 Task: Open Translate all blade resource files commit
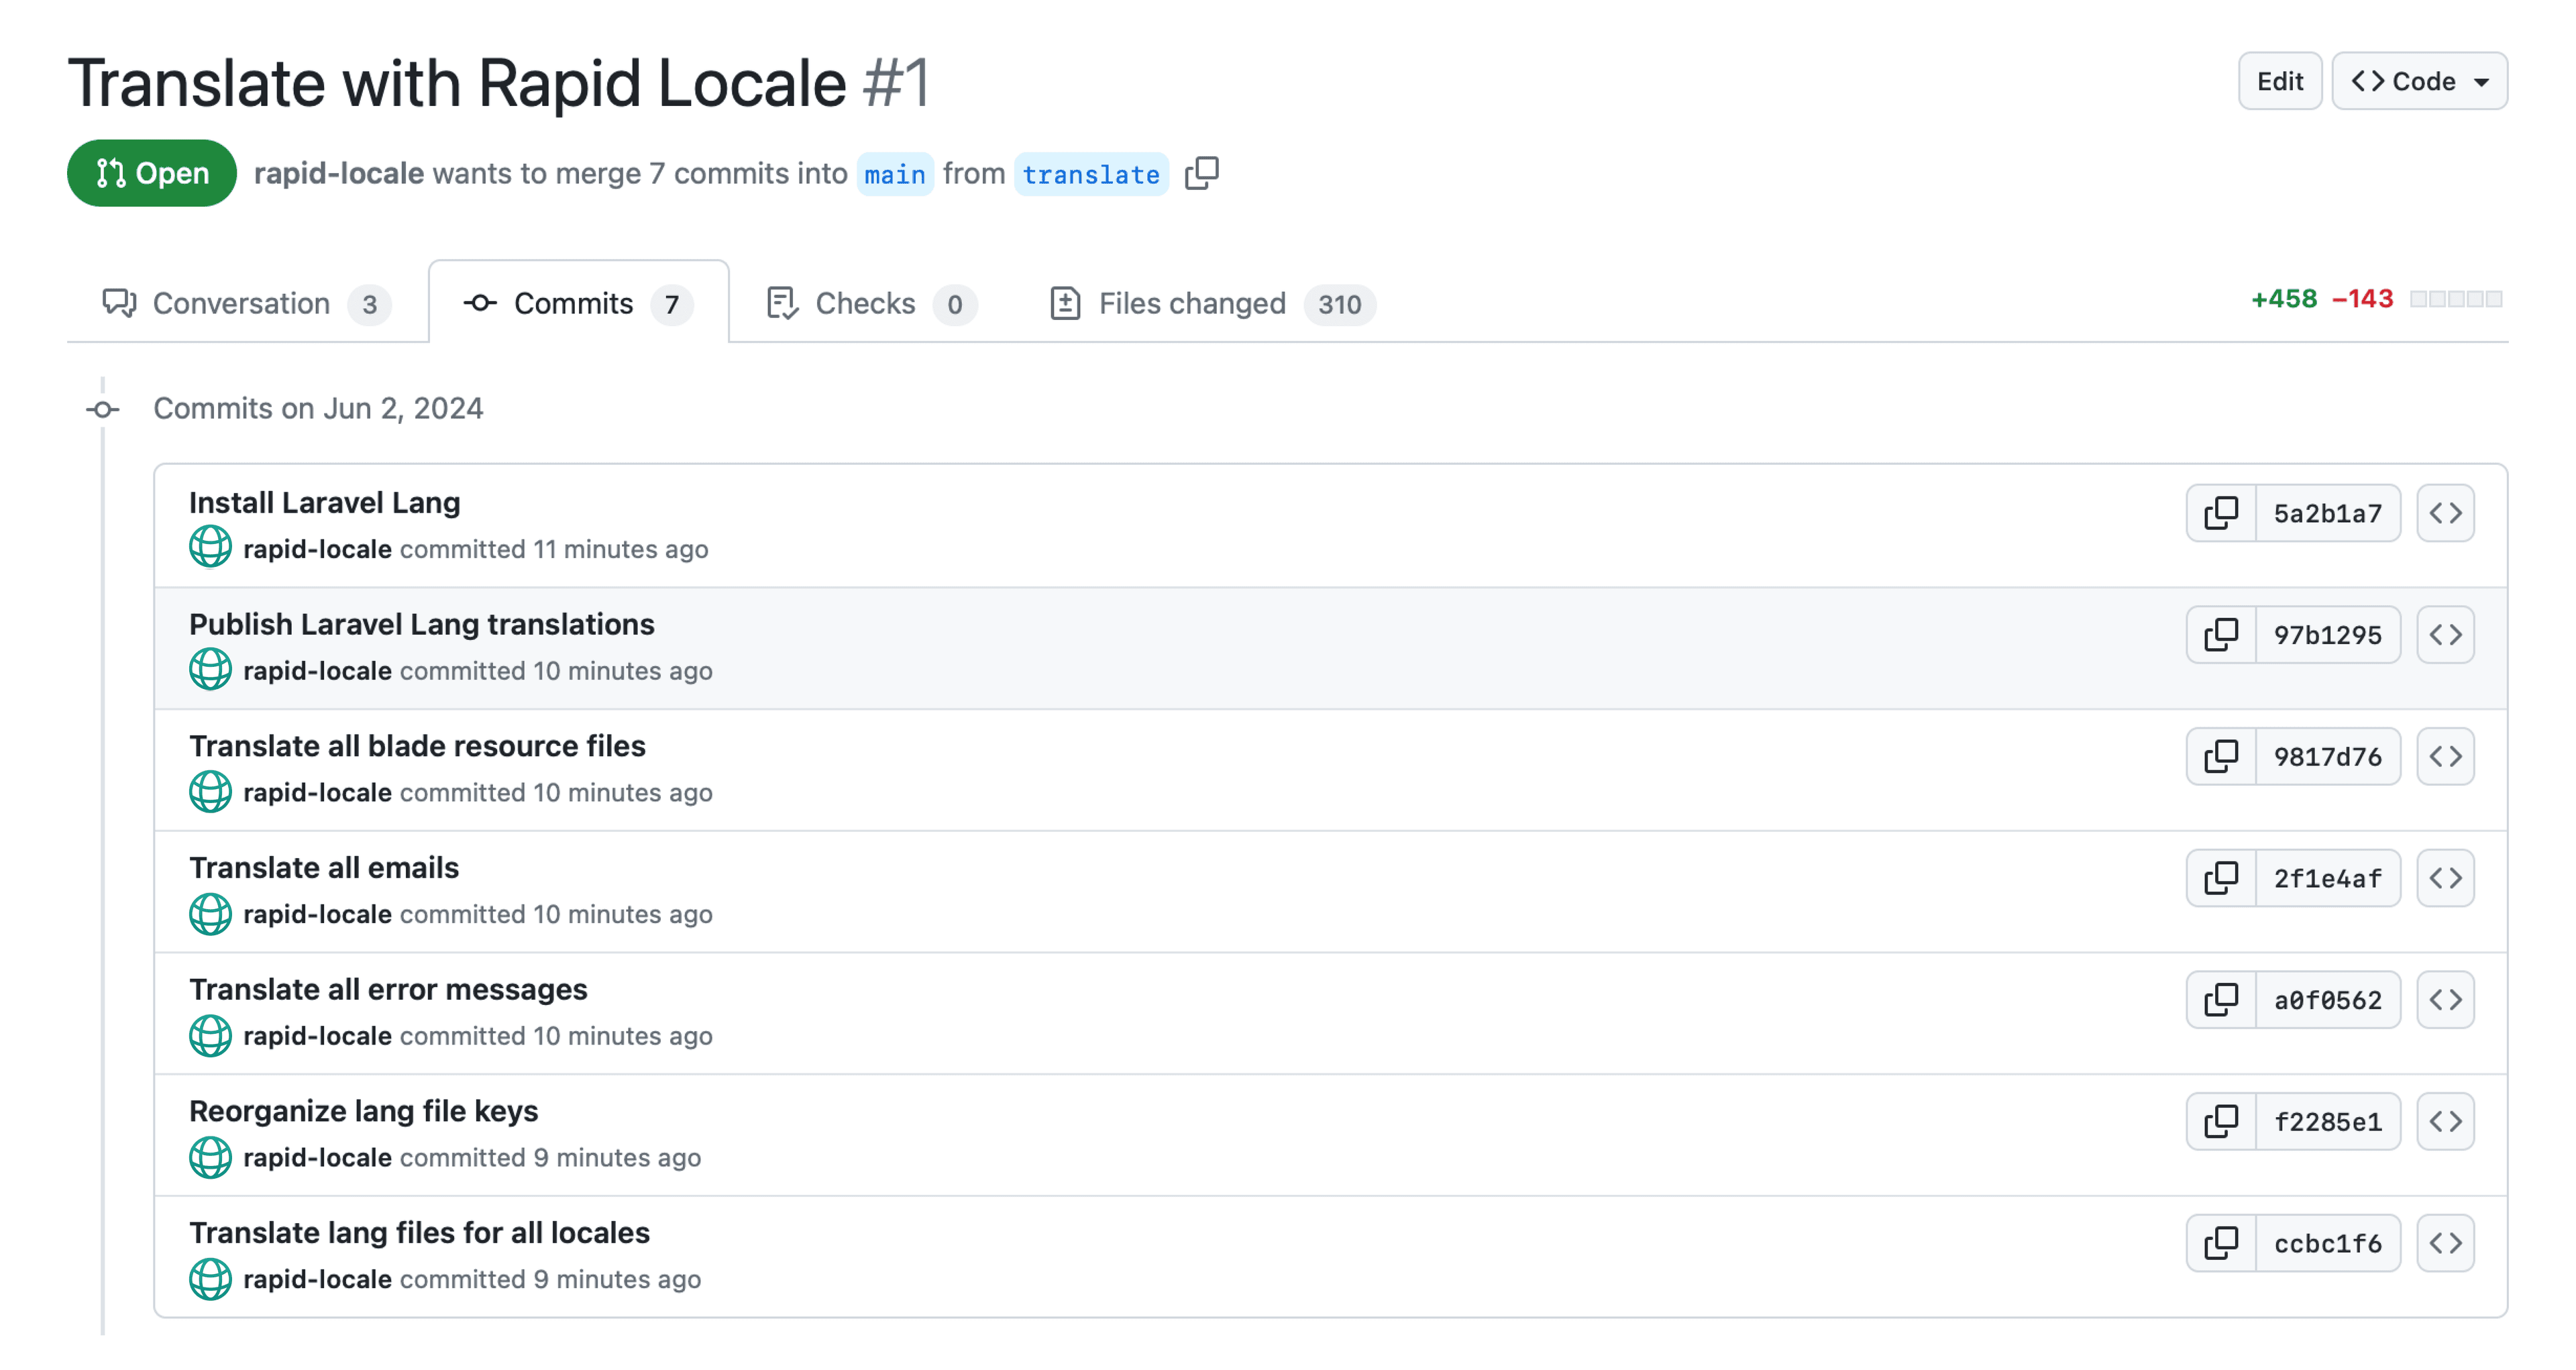(417, 746)
